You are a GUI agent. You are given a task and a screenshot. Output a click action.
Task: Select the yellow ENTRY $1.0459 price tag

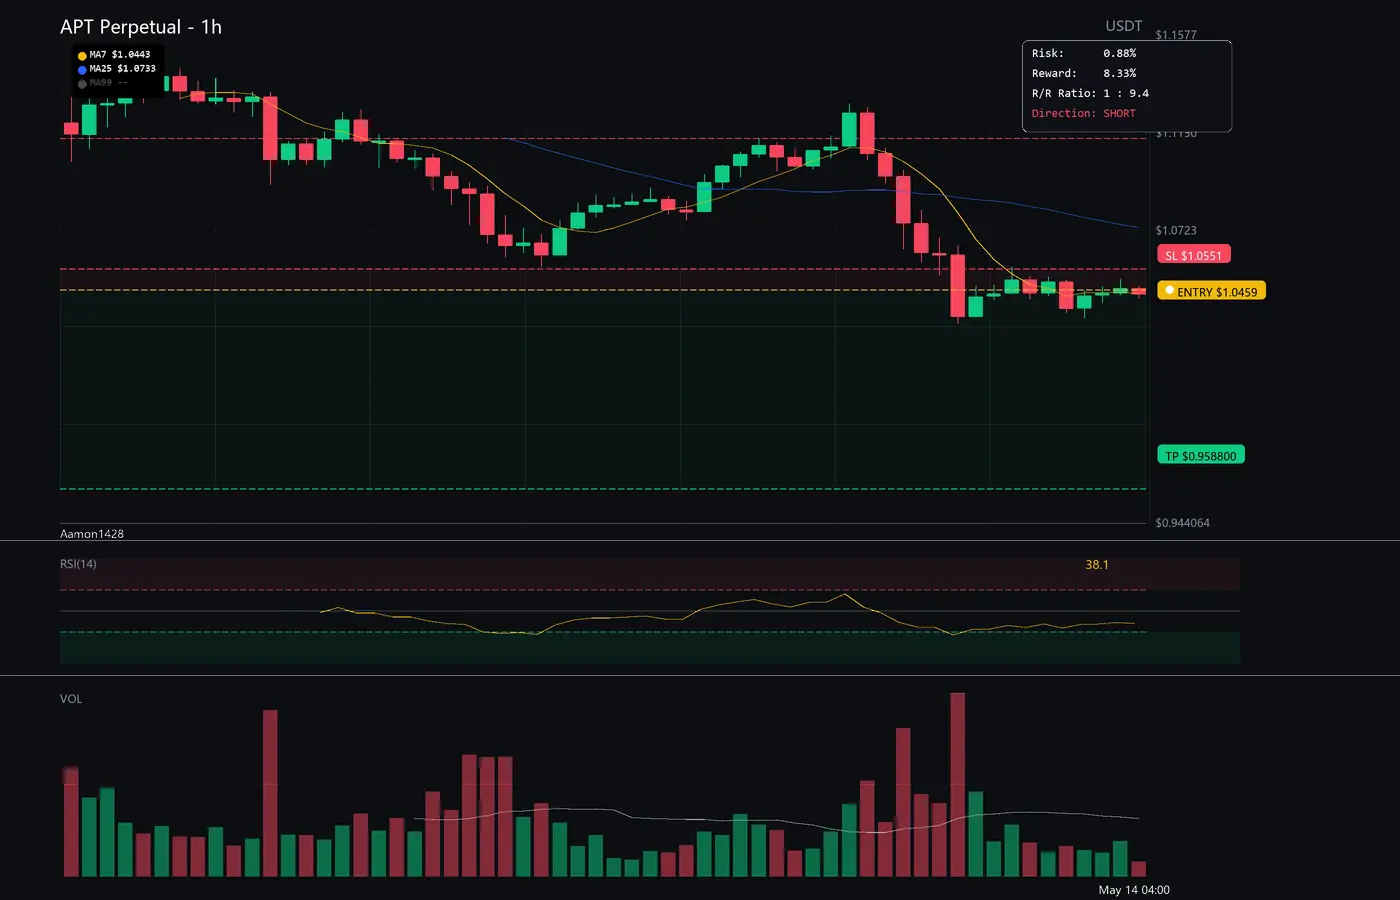(1211, 291)
